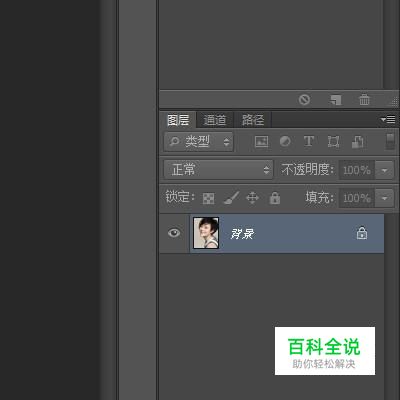Click the cancel/no-entry icon above Layers panel
This screenshot has width=400, height=400.
[304, 99]
